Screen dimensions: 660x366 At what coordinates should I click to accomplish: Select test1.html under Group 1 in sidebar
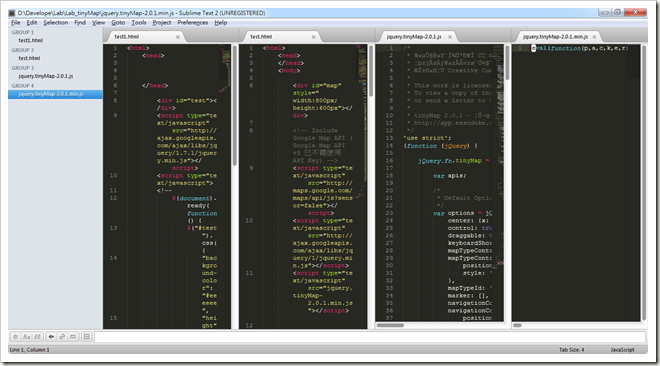click(30, 40)
